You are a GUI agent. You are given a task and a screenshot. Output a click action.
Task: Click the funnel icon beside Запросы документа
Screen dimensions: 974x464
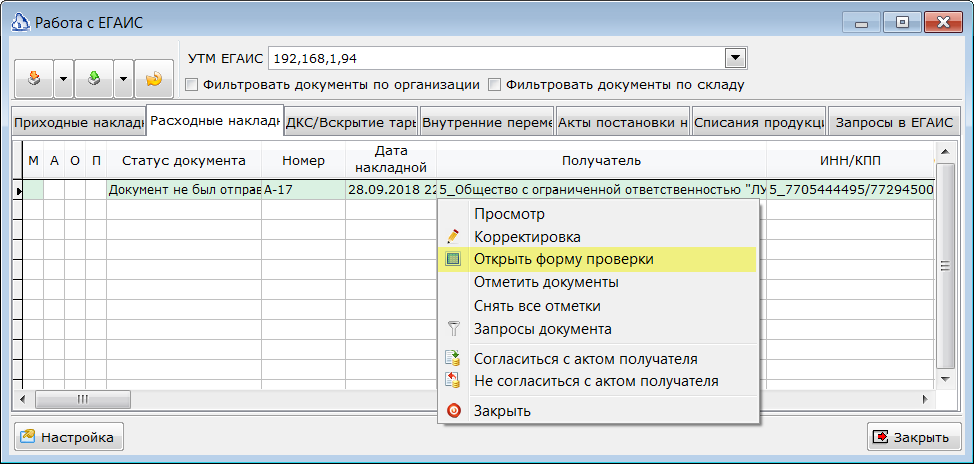click(453, 329)
